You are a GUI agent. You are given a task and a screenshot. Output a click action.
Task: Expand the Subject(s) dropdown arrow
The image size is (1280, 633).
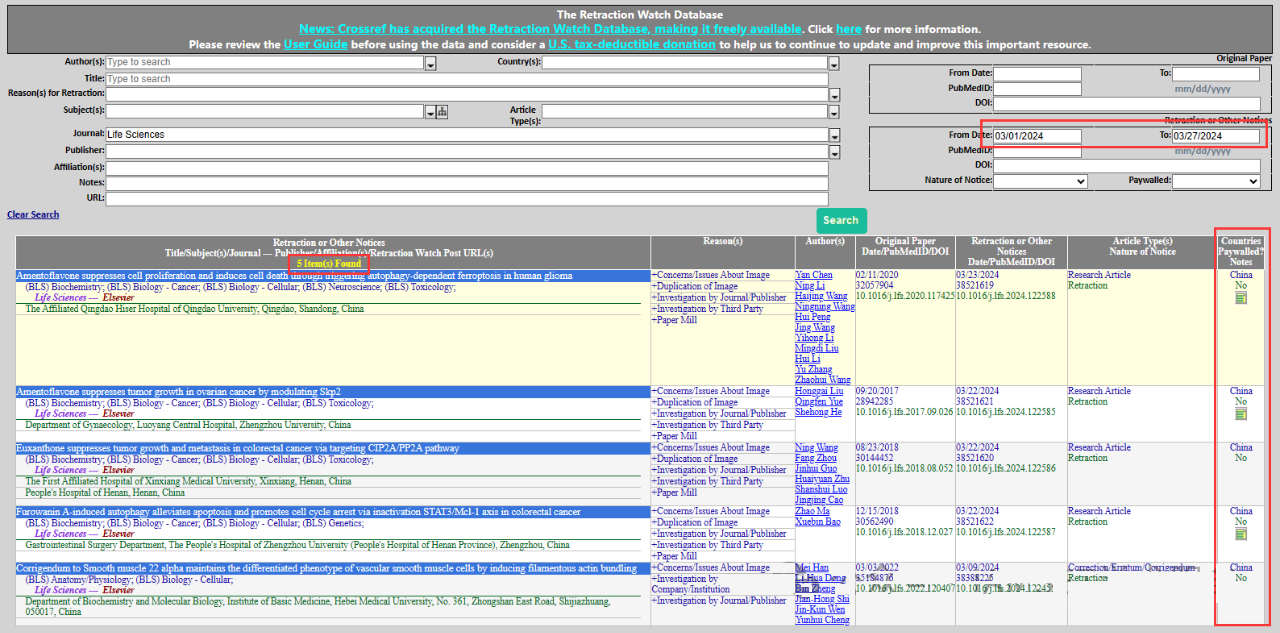(430, 111)
